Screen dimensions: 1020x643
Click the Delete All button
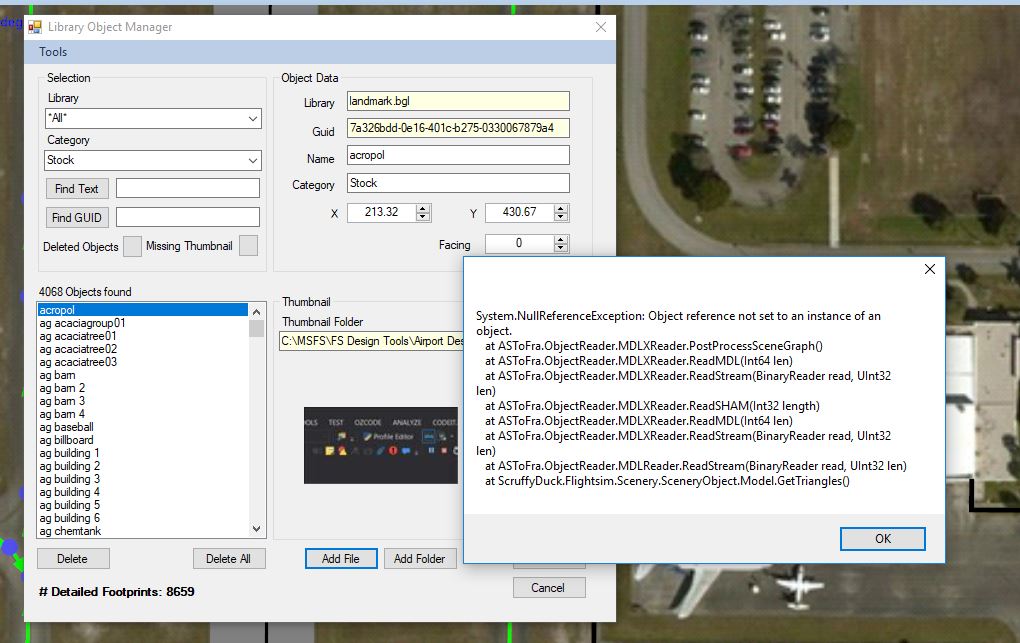[x=228, y=559]
